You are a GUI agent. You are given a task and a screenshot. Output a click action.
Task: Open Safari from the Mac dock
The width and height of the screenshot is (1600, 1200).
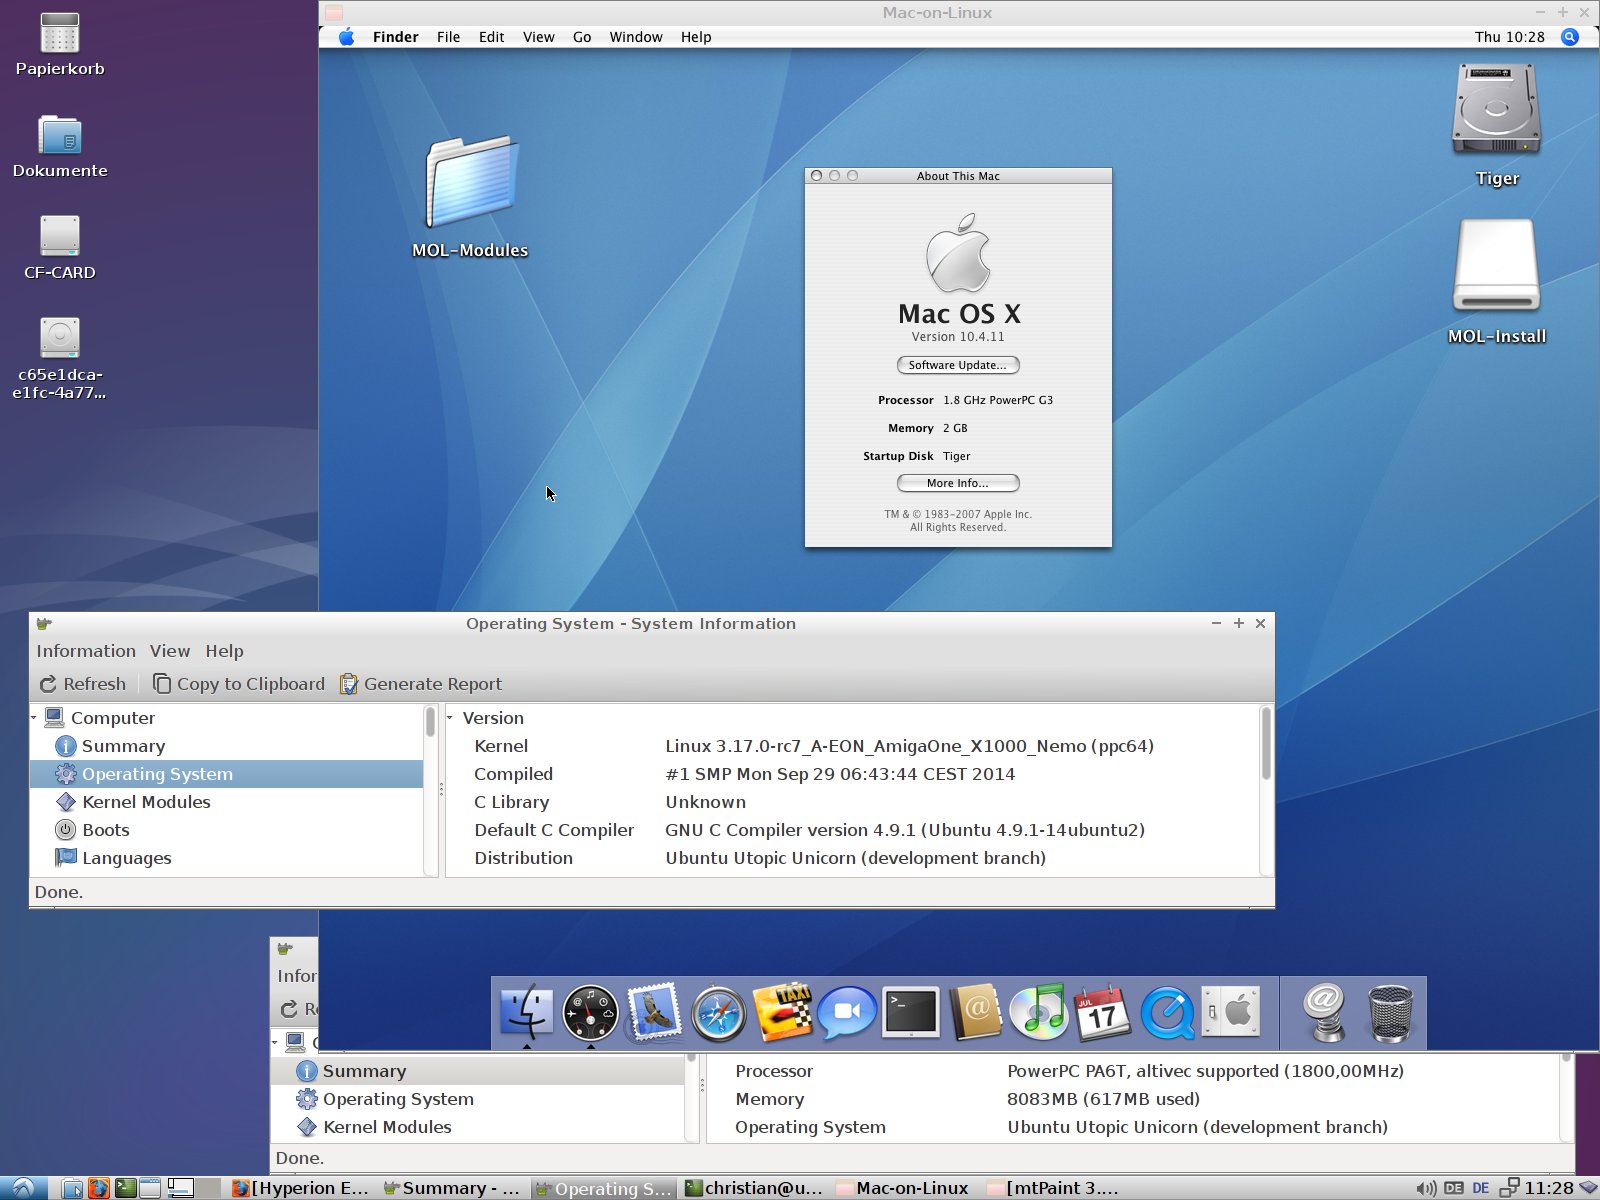point(718,1013)
